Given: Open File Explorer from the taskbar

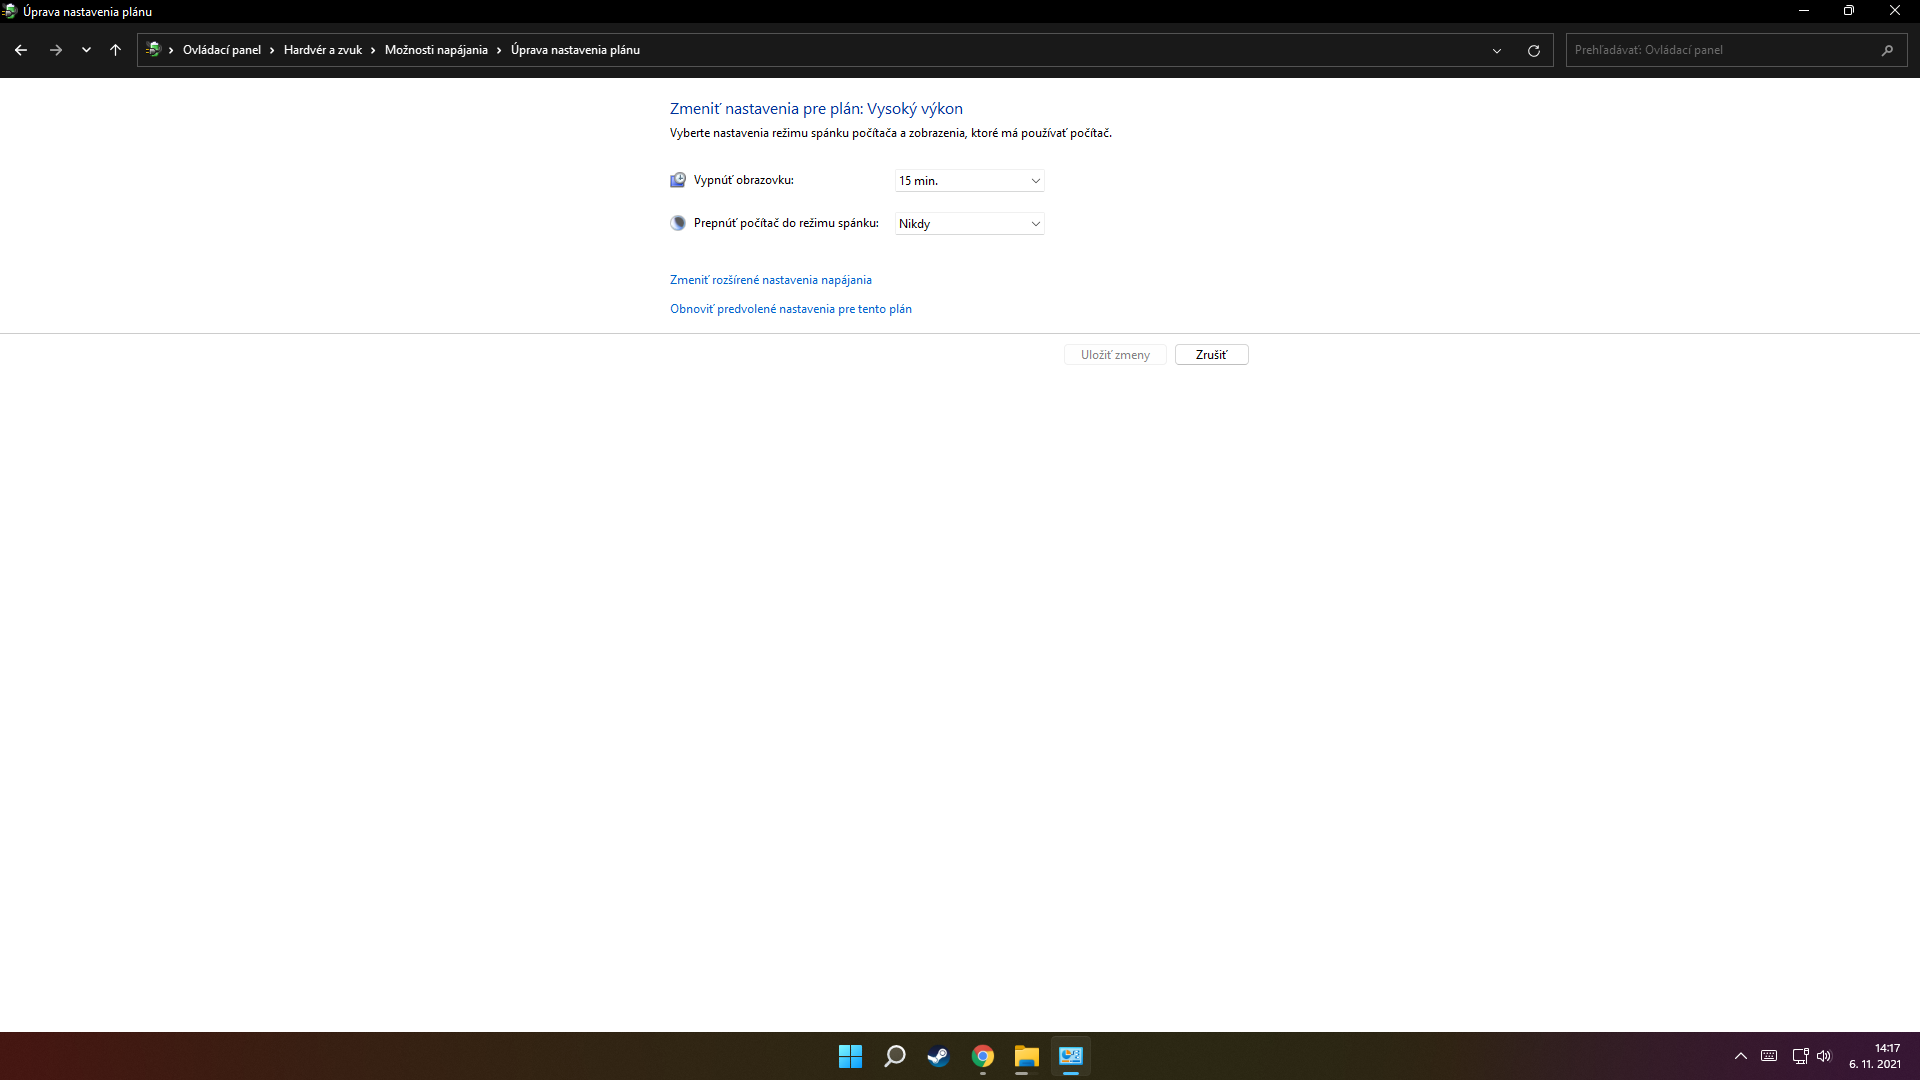Looking at the screenshot, I should click(1026, 1056).
